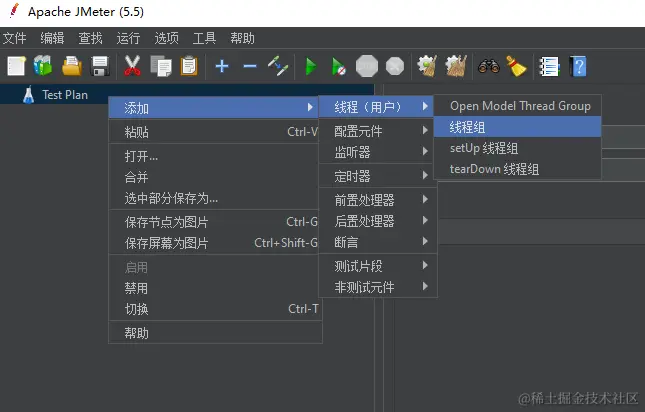
Task: Click the gray Shutdown icon
Action: (x=395, y=66)
